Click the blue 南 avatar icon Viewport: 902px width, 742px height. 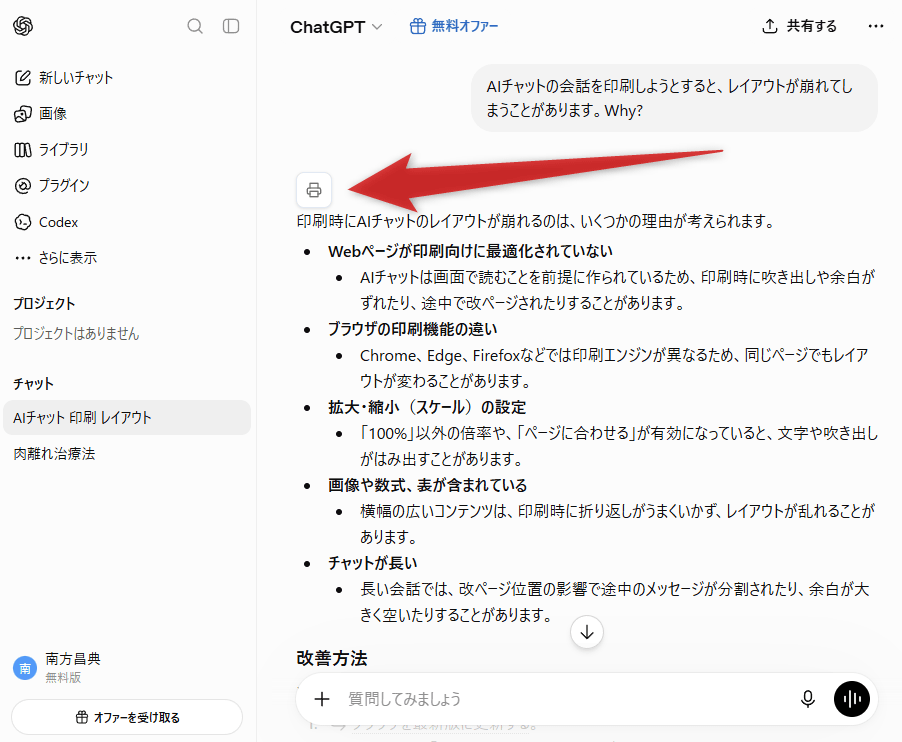[25, 668]
